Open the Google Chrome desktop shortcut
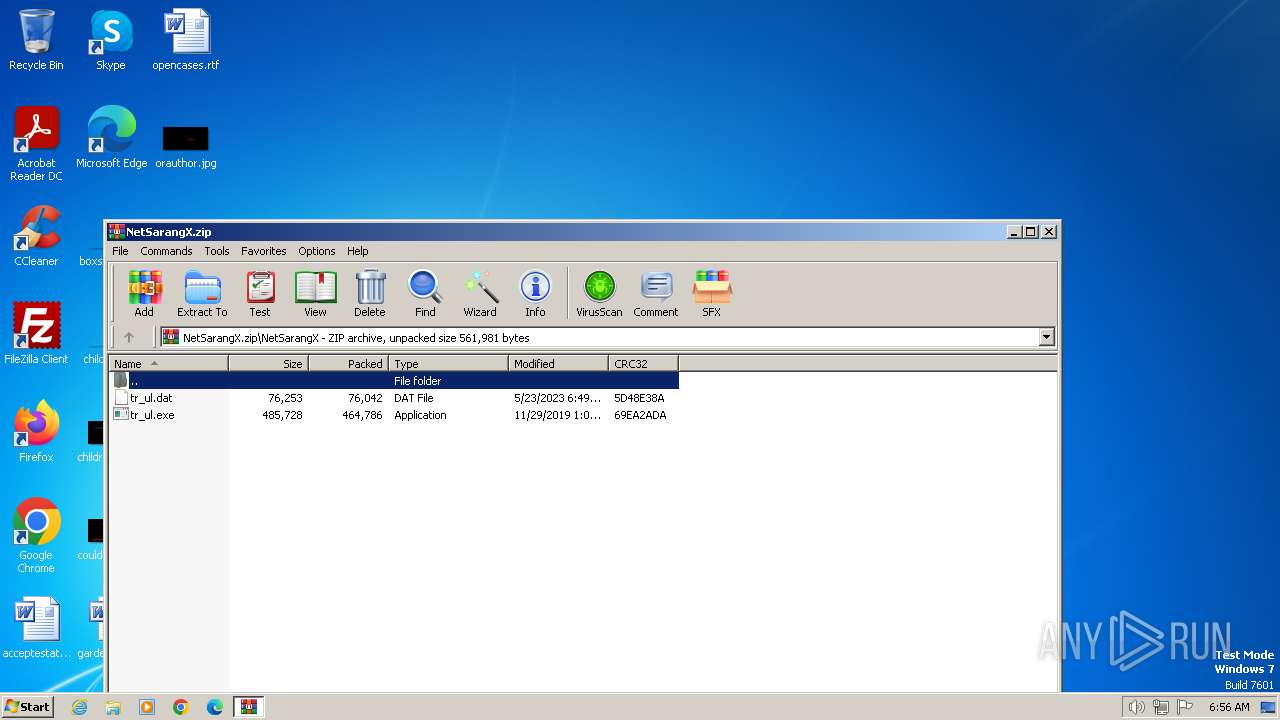This screenshot has height=720, width=1280. coord(36,536)
